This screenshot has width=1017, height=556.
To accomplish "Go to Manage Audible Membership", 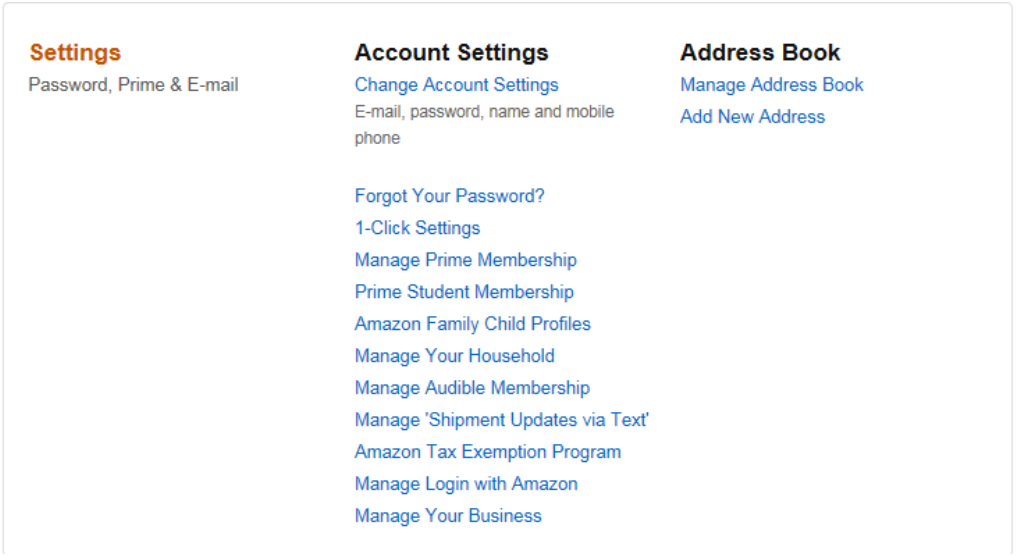I will pos(472,388).
